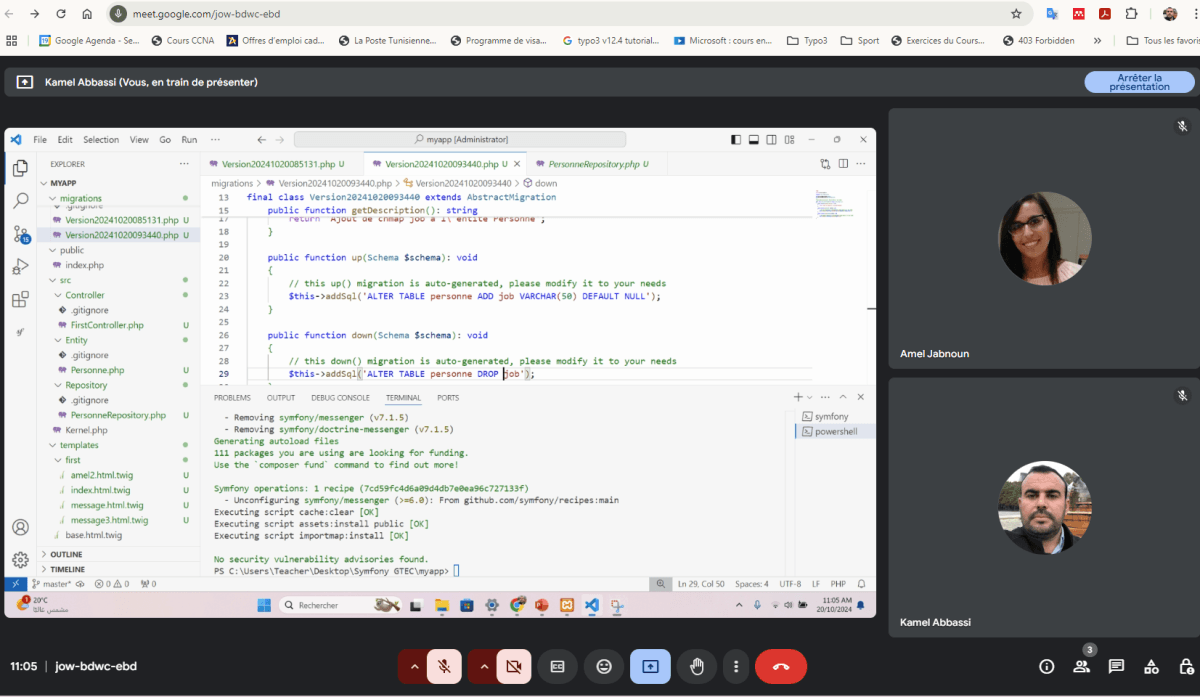Click the Meet activities shapes icon

1151,666
